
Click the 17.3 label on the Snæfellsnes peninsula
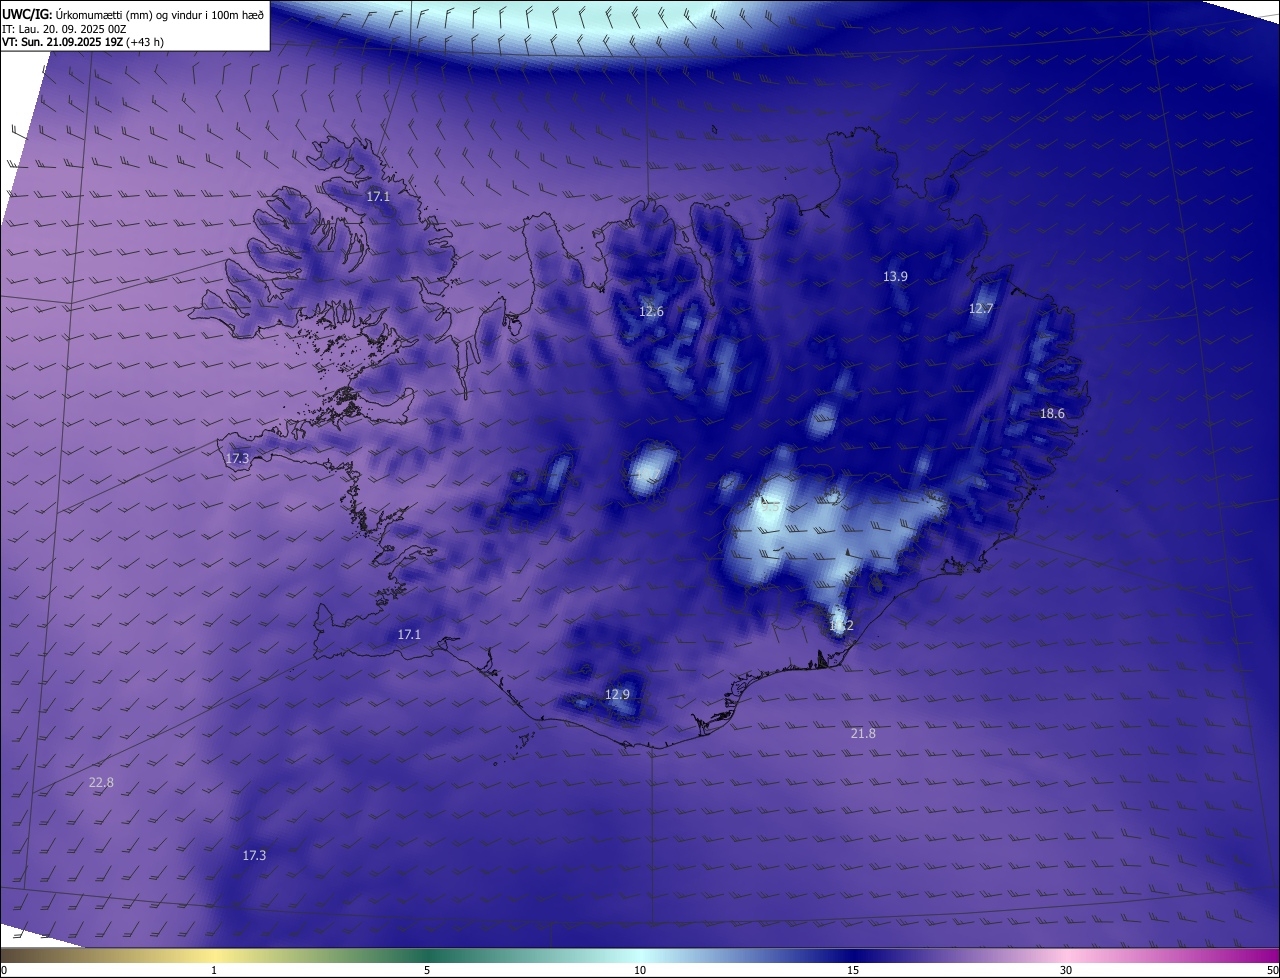point(237,459)
